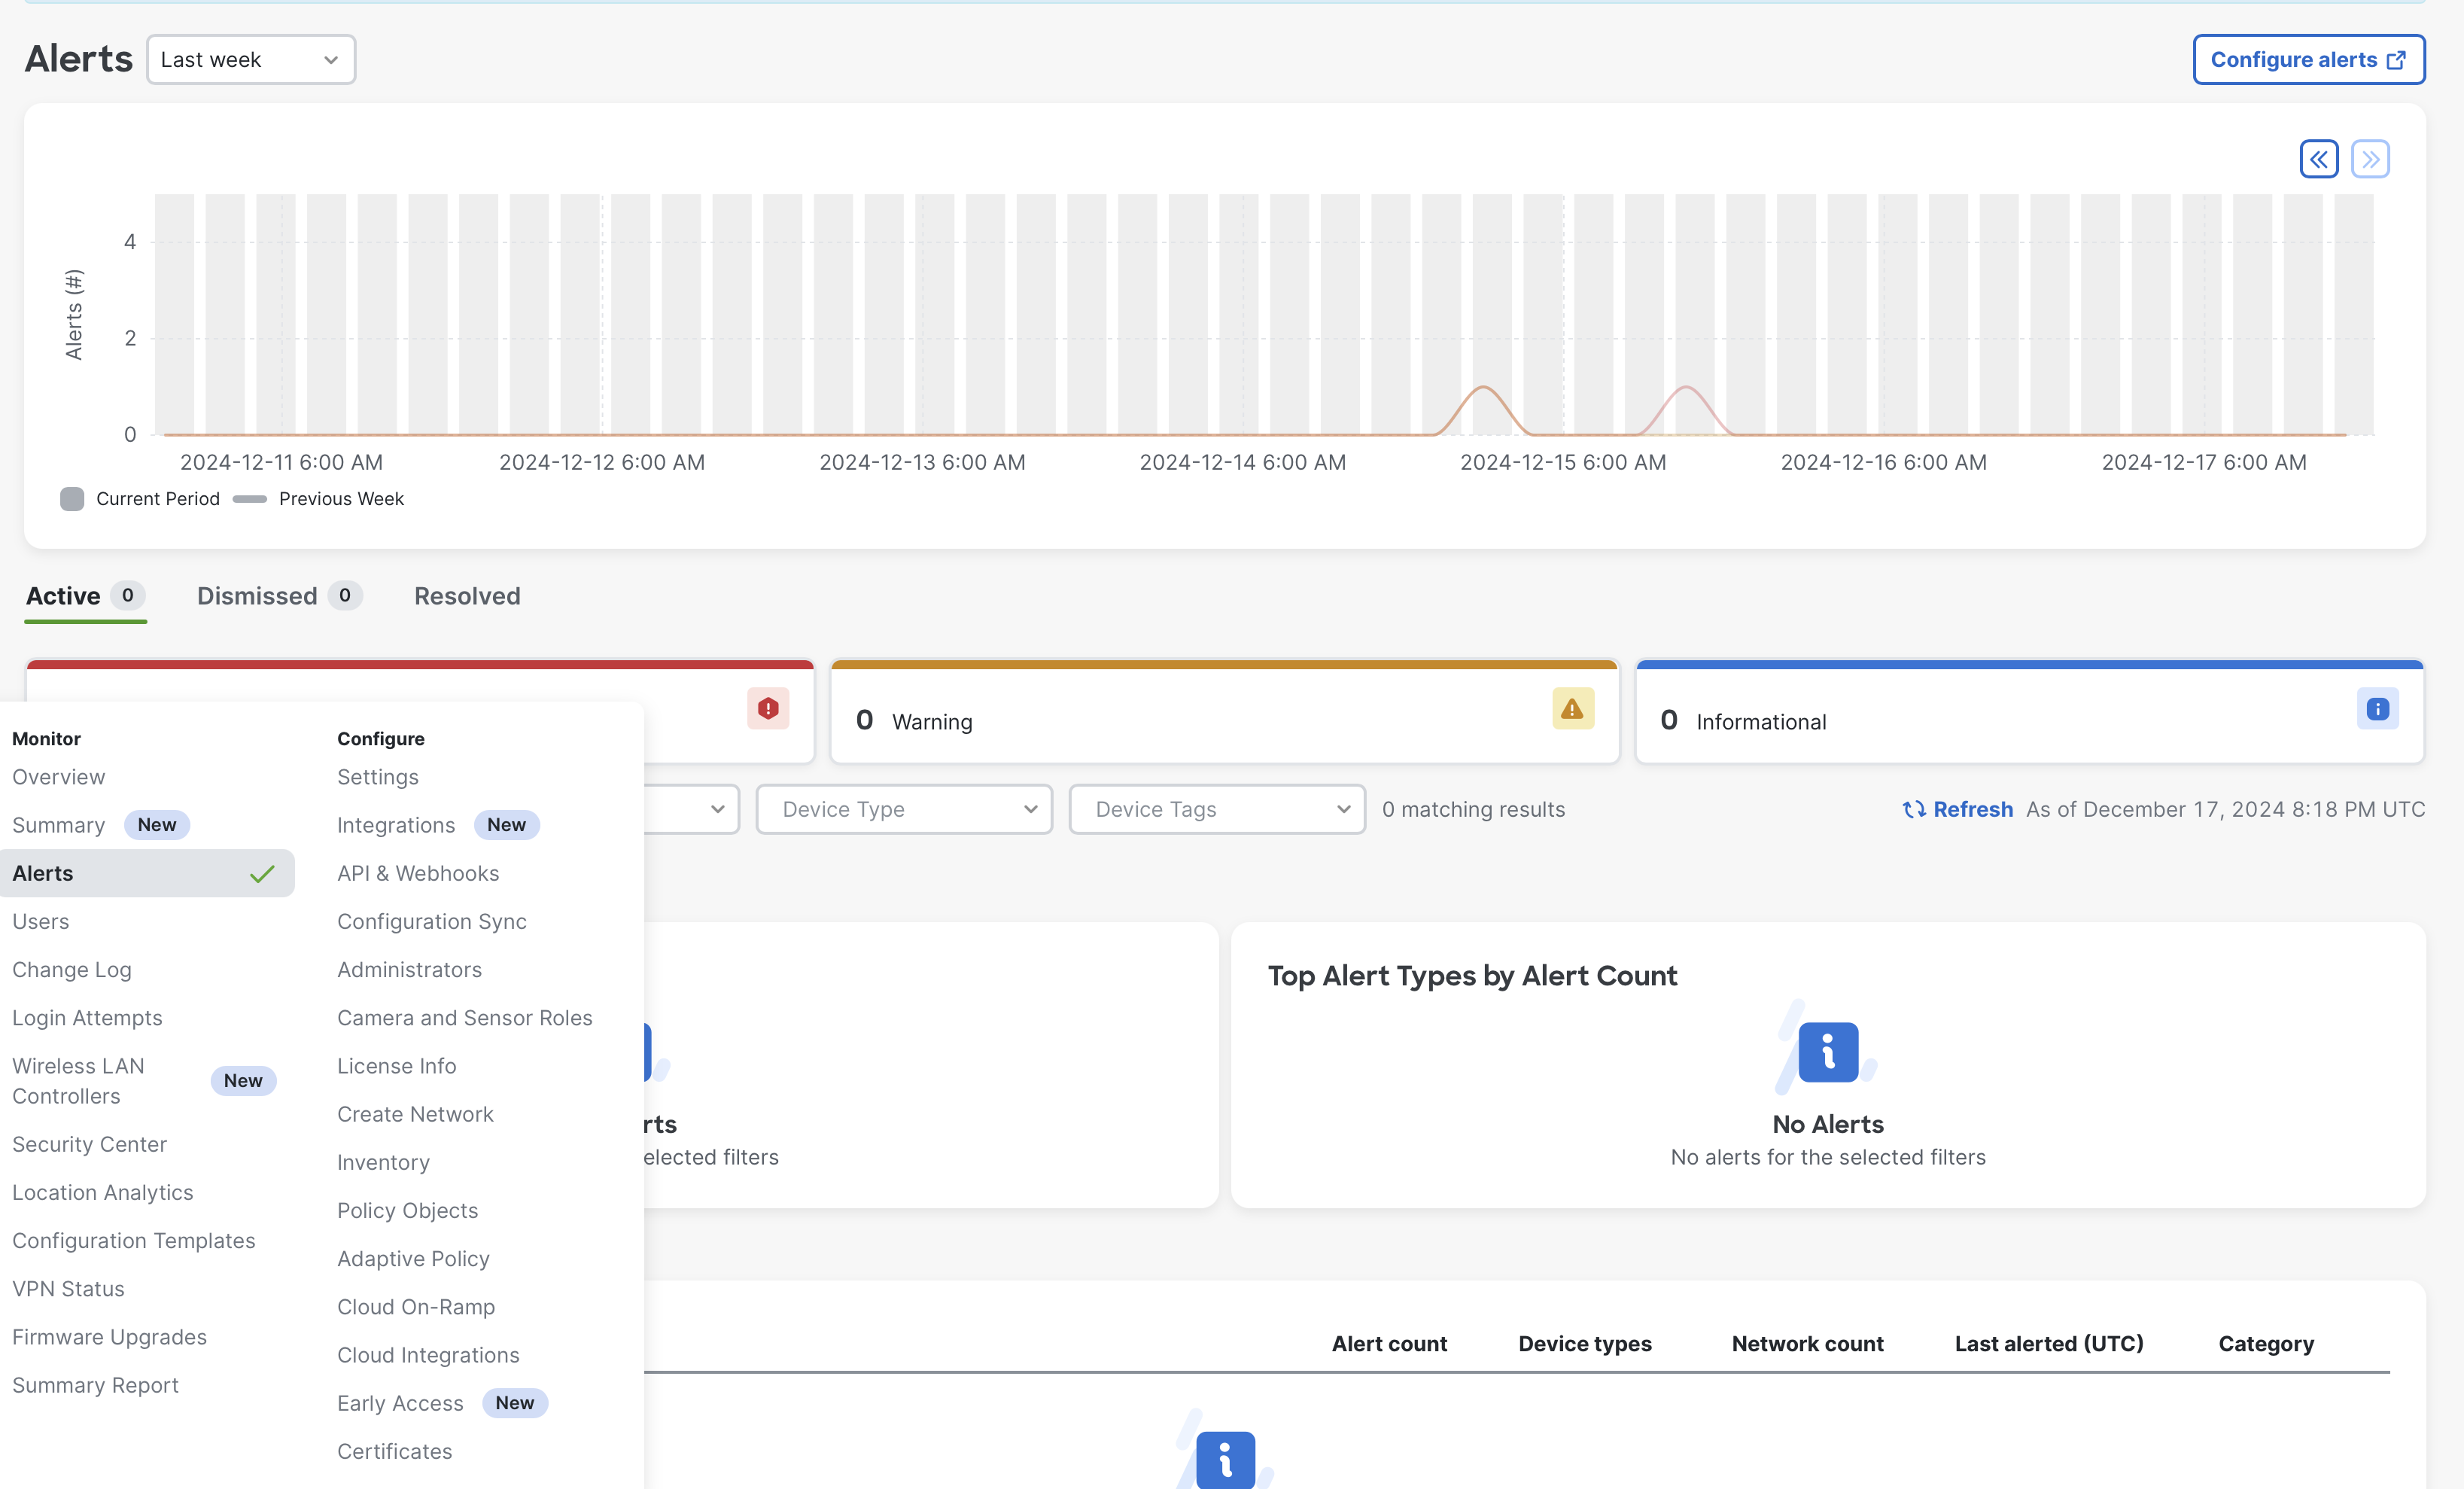Open Early Access under Configure
The width and height of the screenshot is (2464, 1489).
(x=399, y=1403)
